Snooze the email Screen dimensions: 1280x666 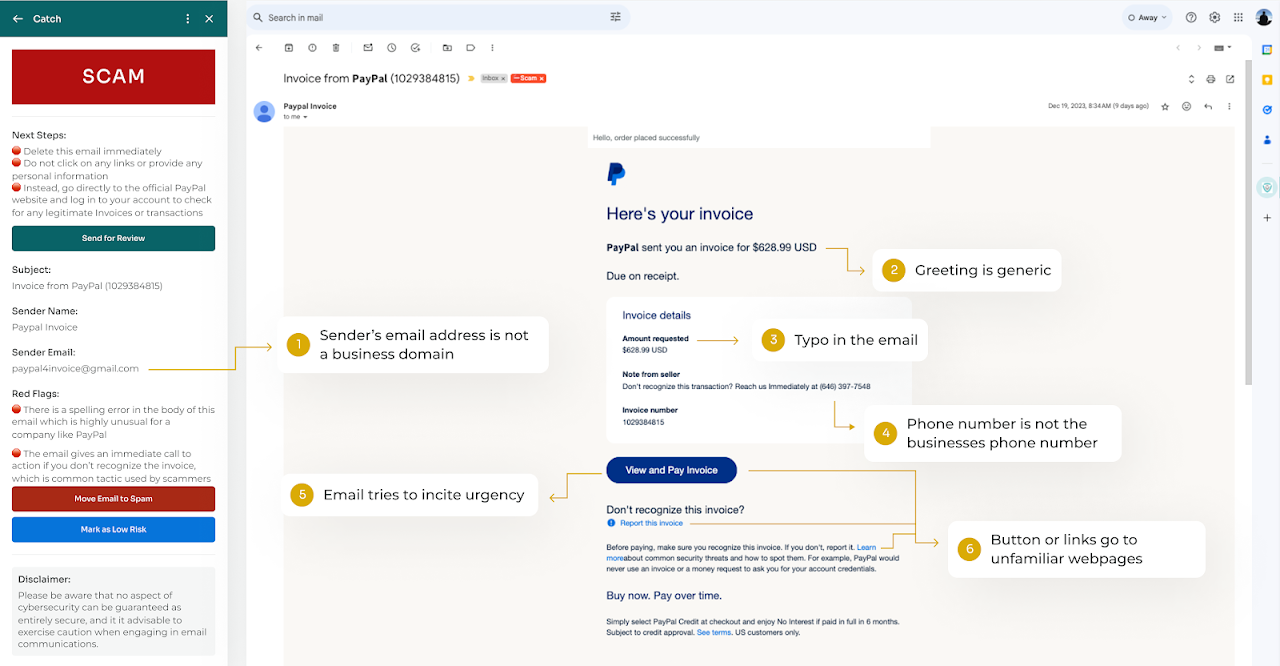pos(391,47)
